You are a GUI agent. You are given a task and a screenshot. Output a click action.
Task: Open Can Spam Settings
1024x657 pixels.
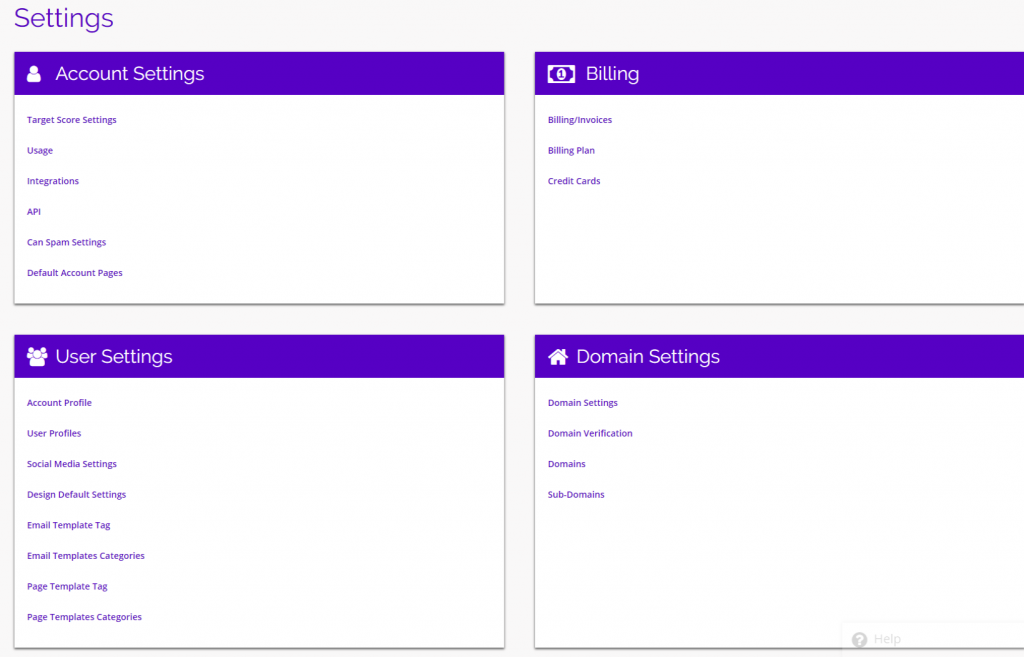66,242
